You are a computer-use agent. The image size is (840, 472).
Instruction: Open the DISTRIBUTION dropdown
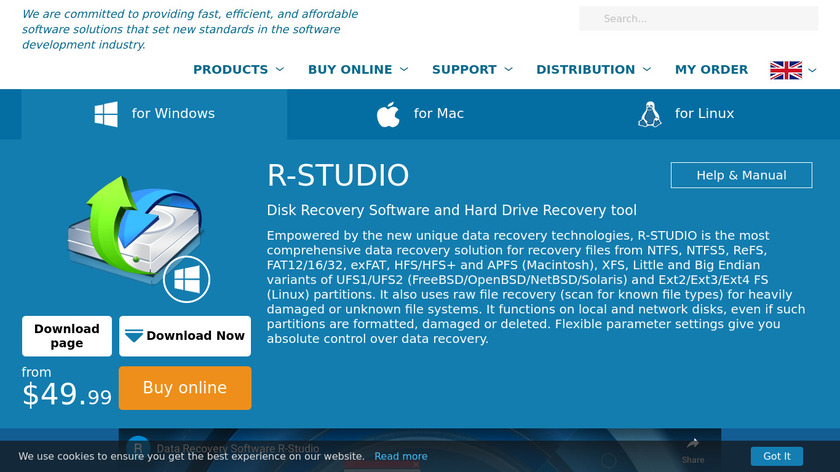593,70
